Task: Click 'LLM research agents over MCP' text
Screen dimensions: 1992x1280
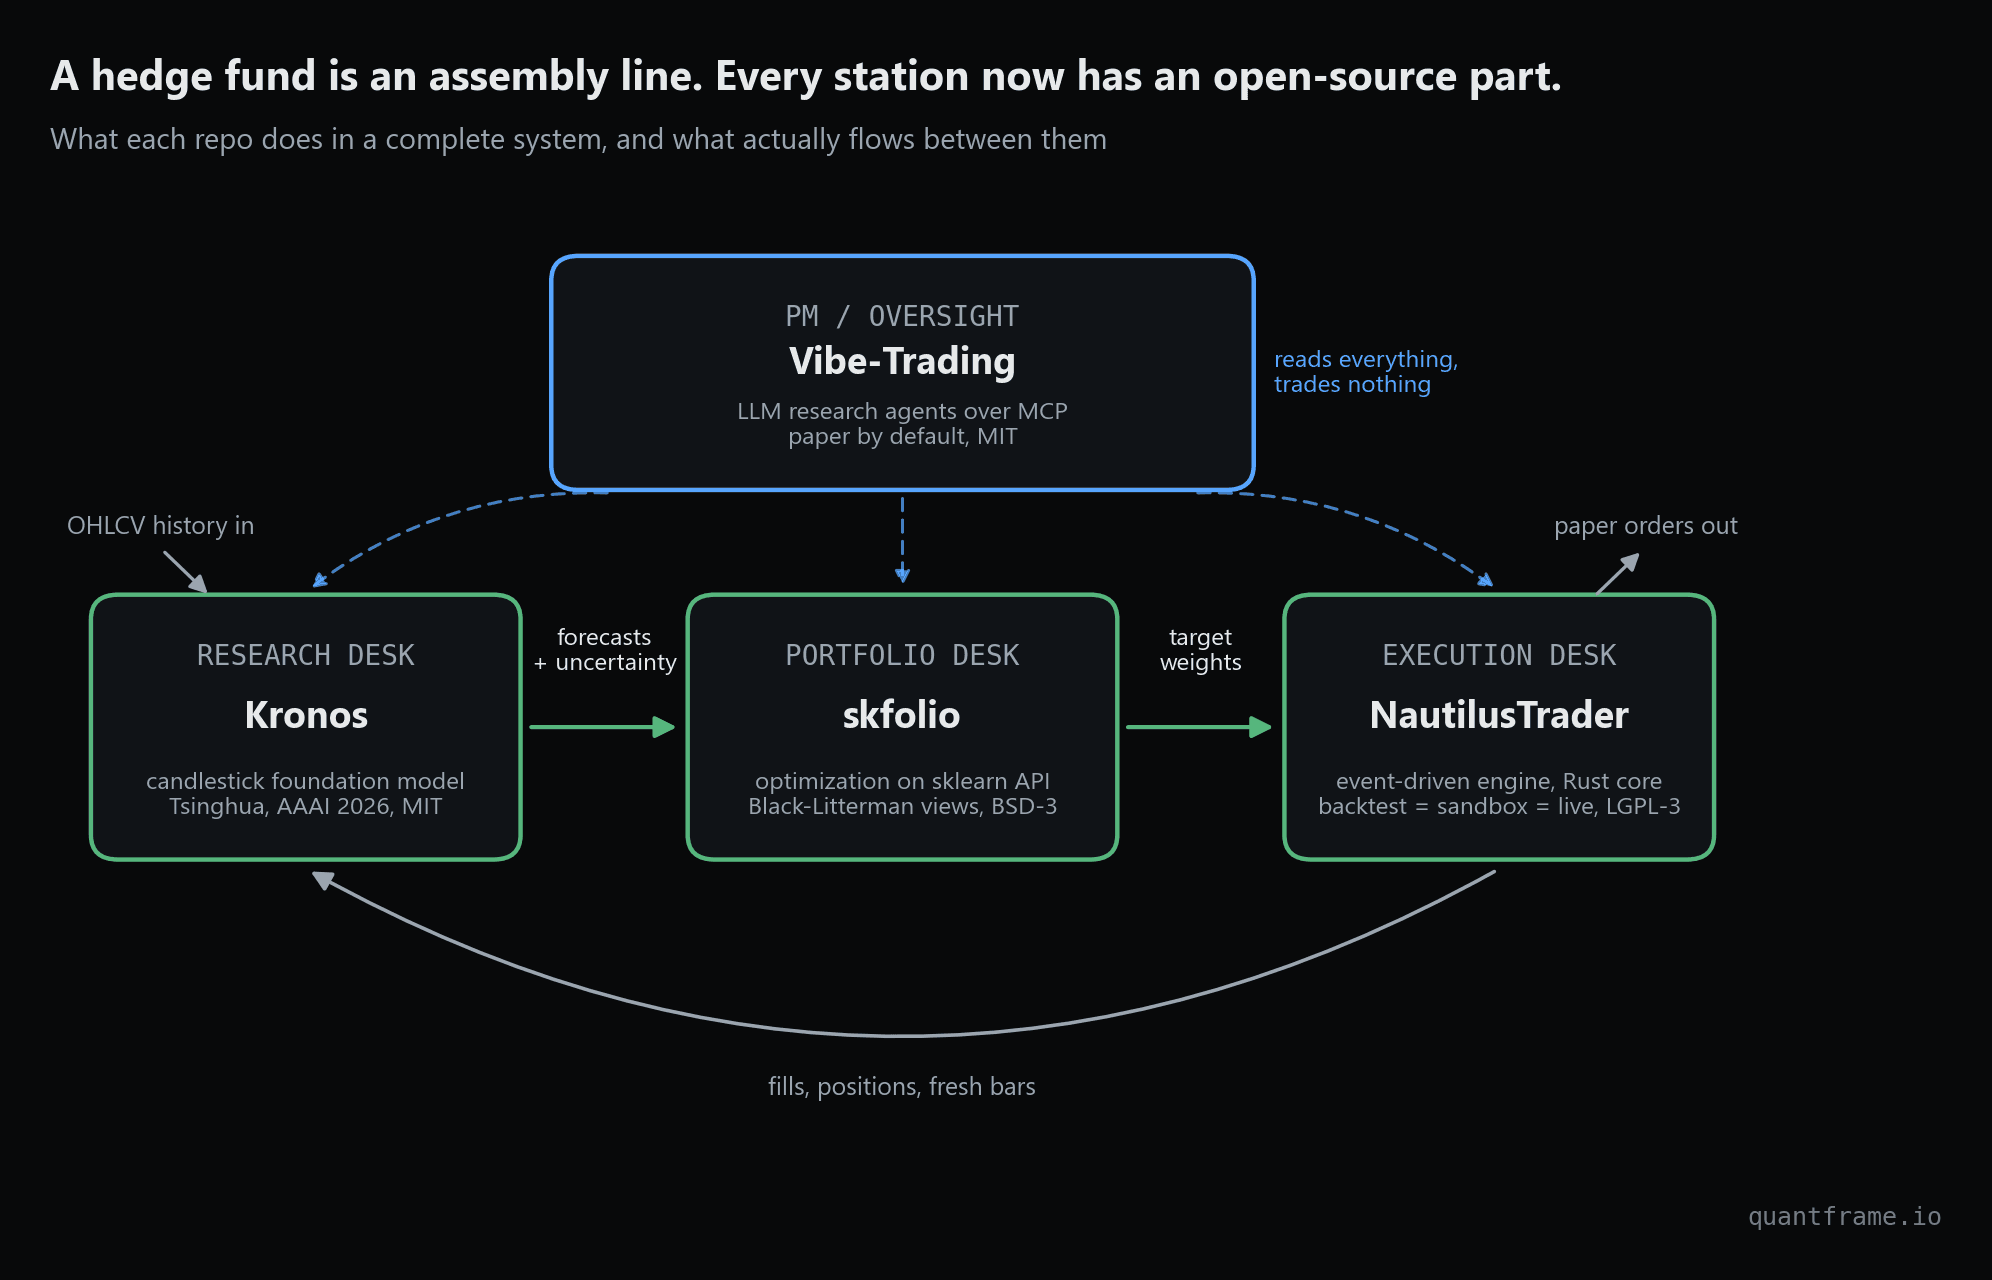Action: 902,411
